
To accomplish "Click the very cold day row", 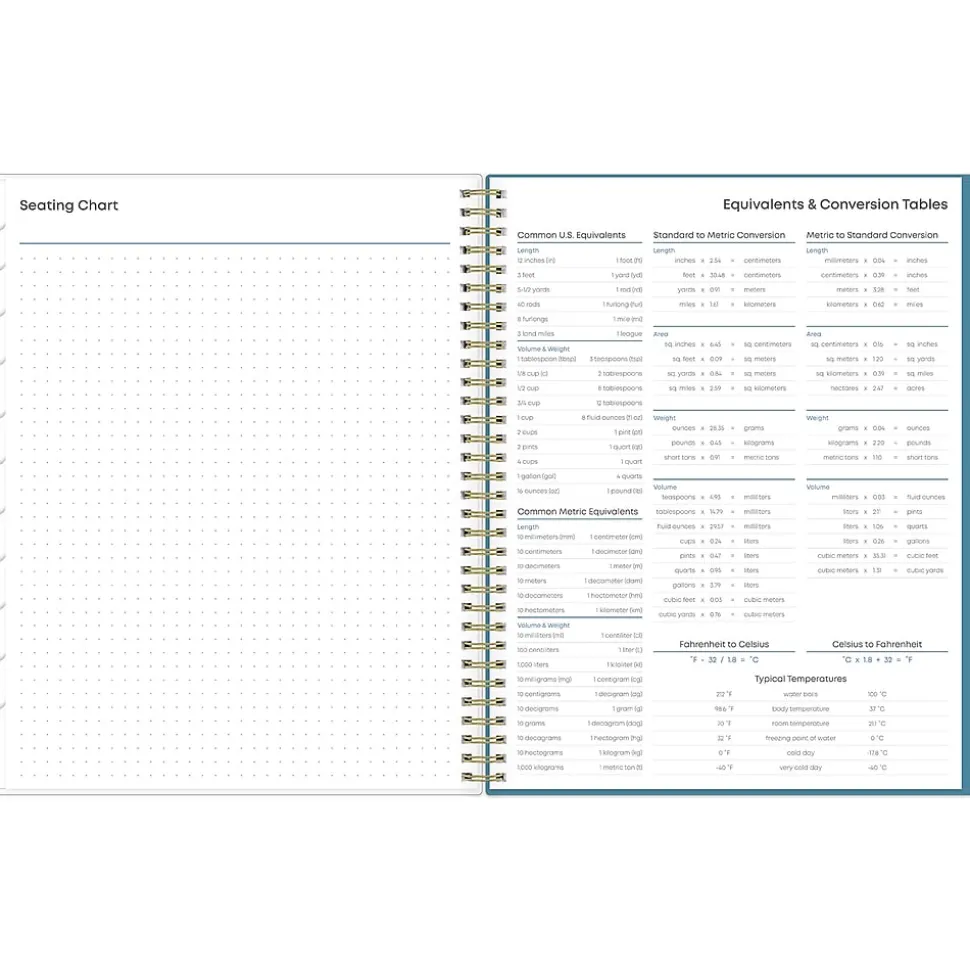I will pyautogui.click(x=800, y=767).
